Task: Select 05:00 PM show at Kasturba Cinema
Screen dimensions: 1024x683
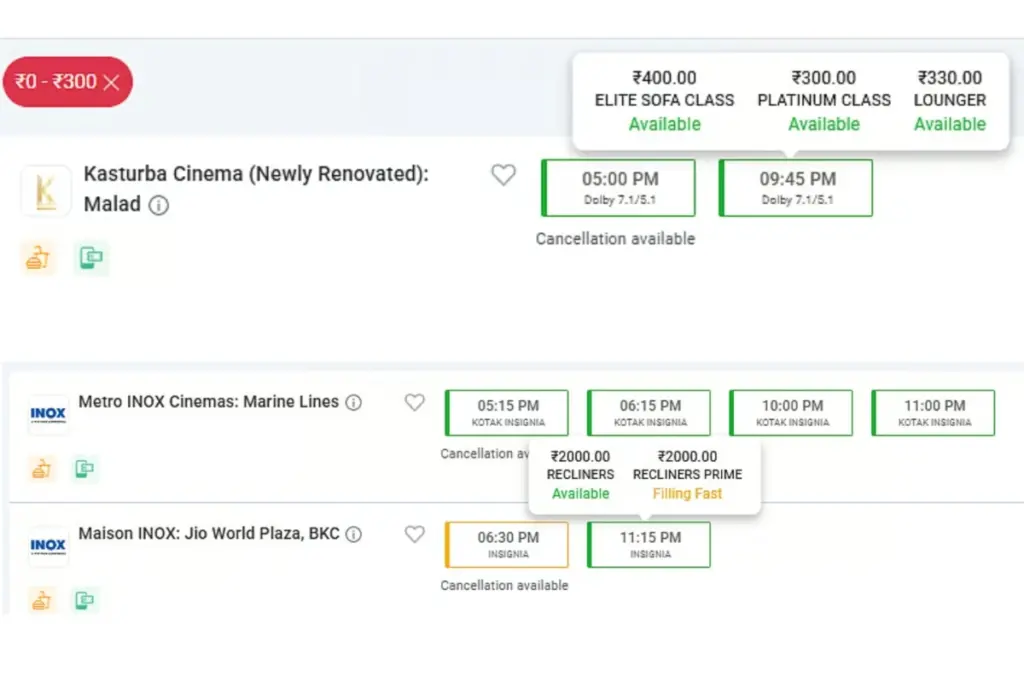Action: click(619, 187)
